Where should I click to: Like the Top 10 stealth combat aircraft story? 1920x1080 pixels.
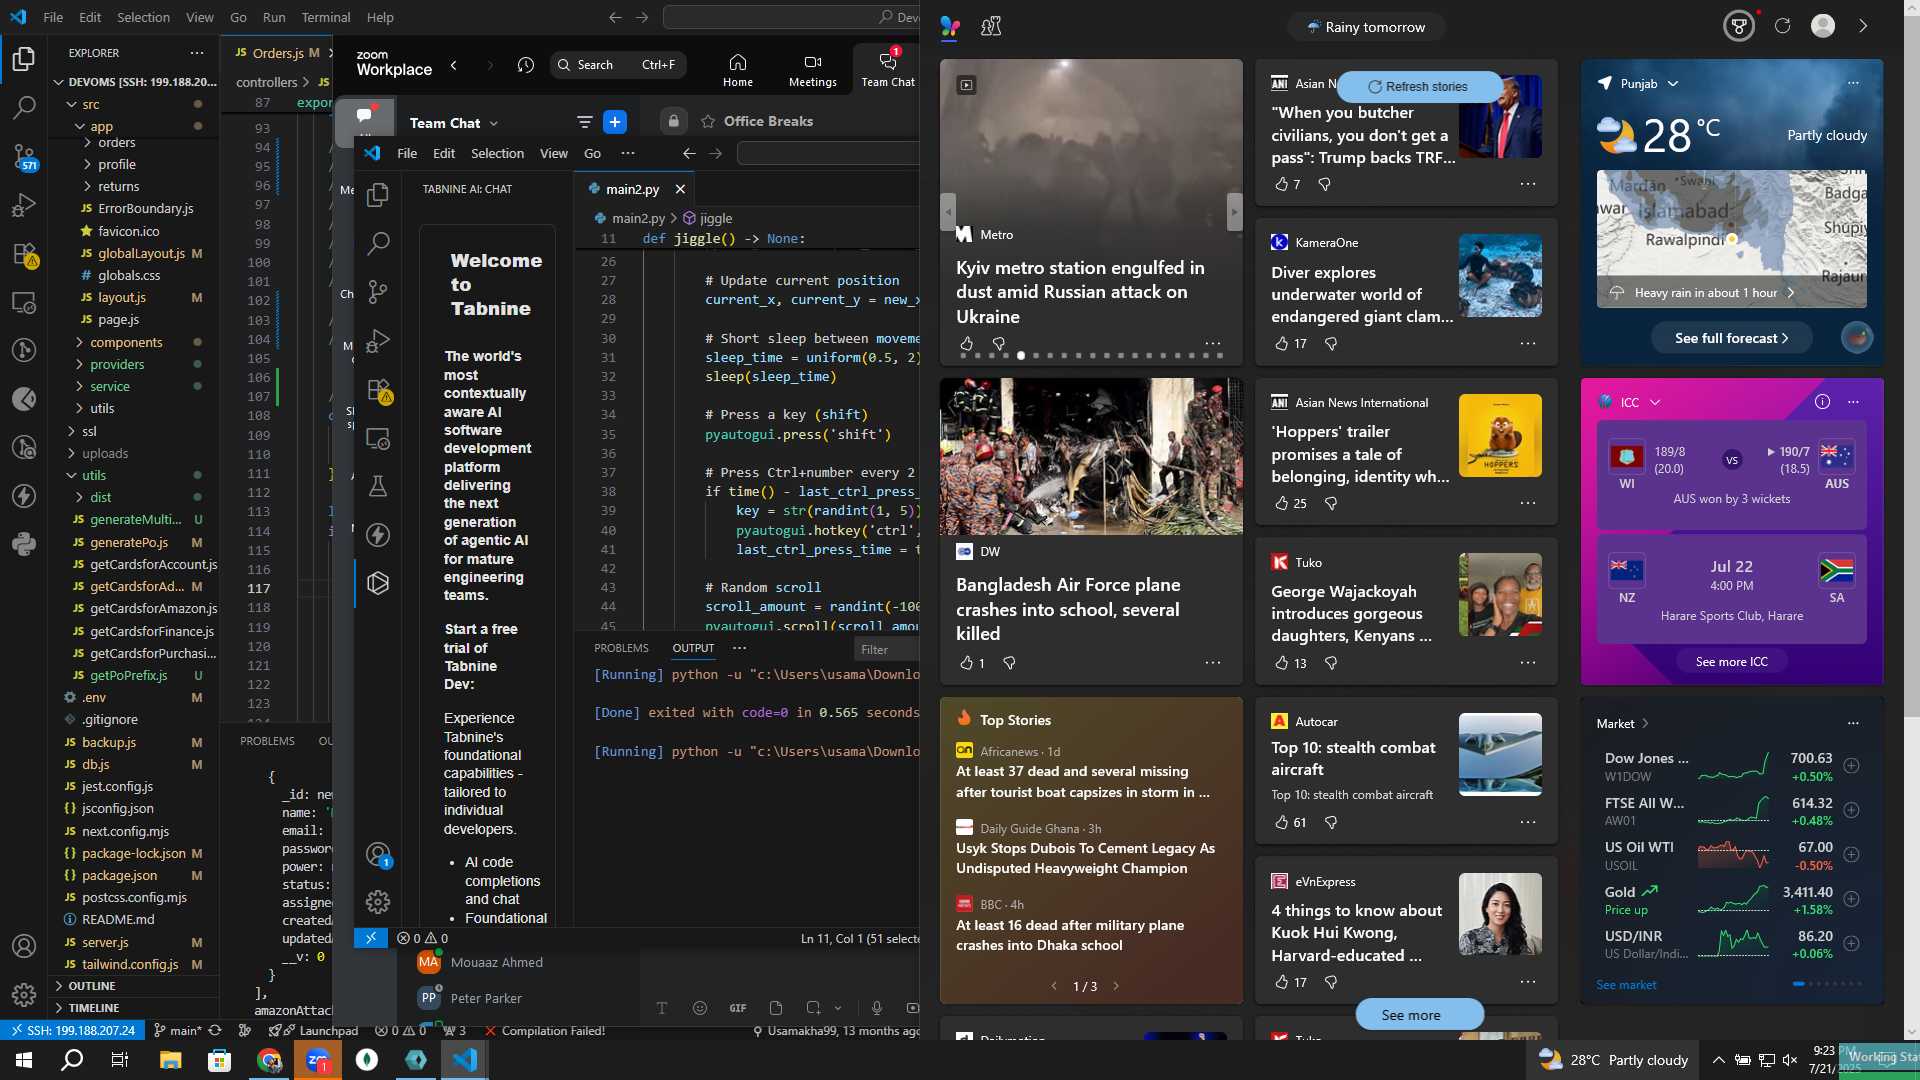(1282, 822)
